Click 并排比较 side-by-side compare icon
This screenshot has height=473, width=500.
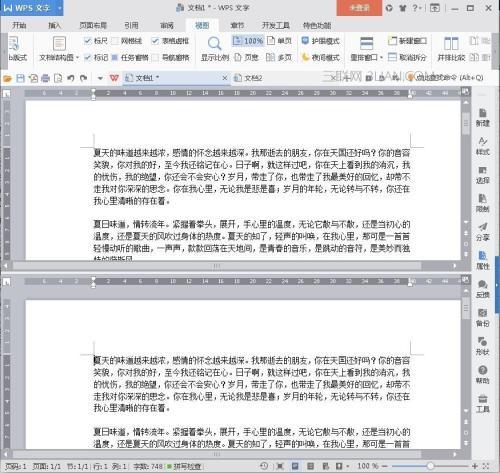[x=451, y=49]
